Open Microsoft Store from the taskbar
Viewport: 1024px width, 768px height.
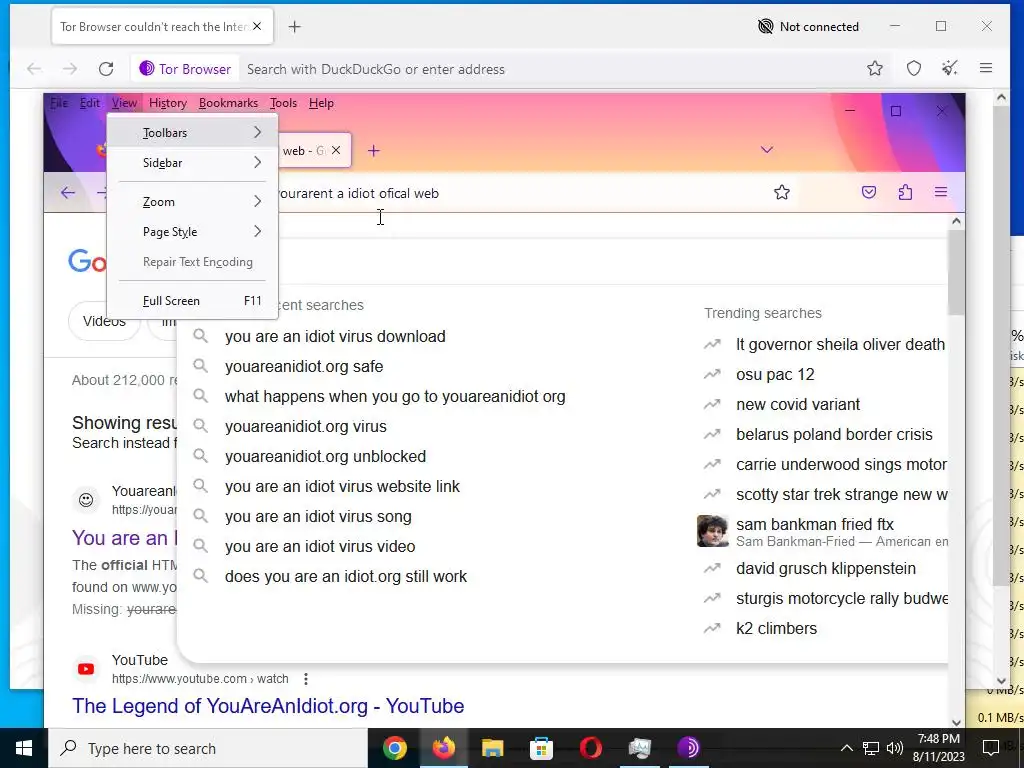click(541, 748)
